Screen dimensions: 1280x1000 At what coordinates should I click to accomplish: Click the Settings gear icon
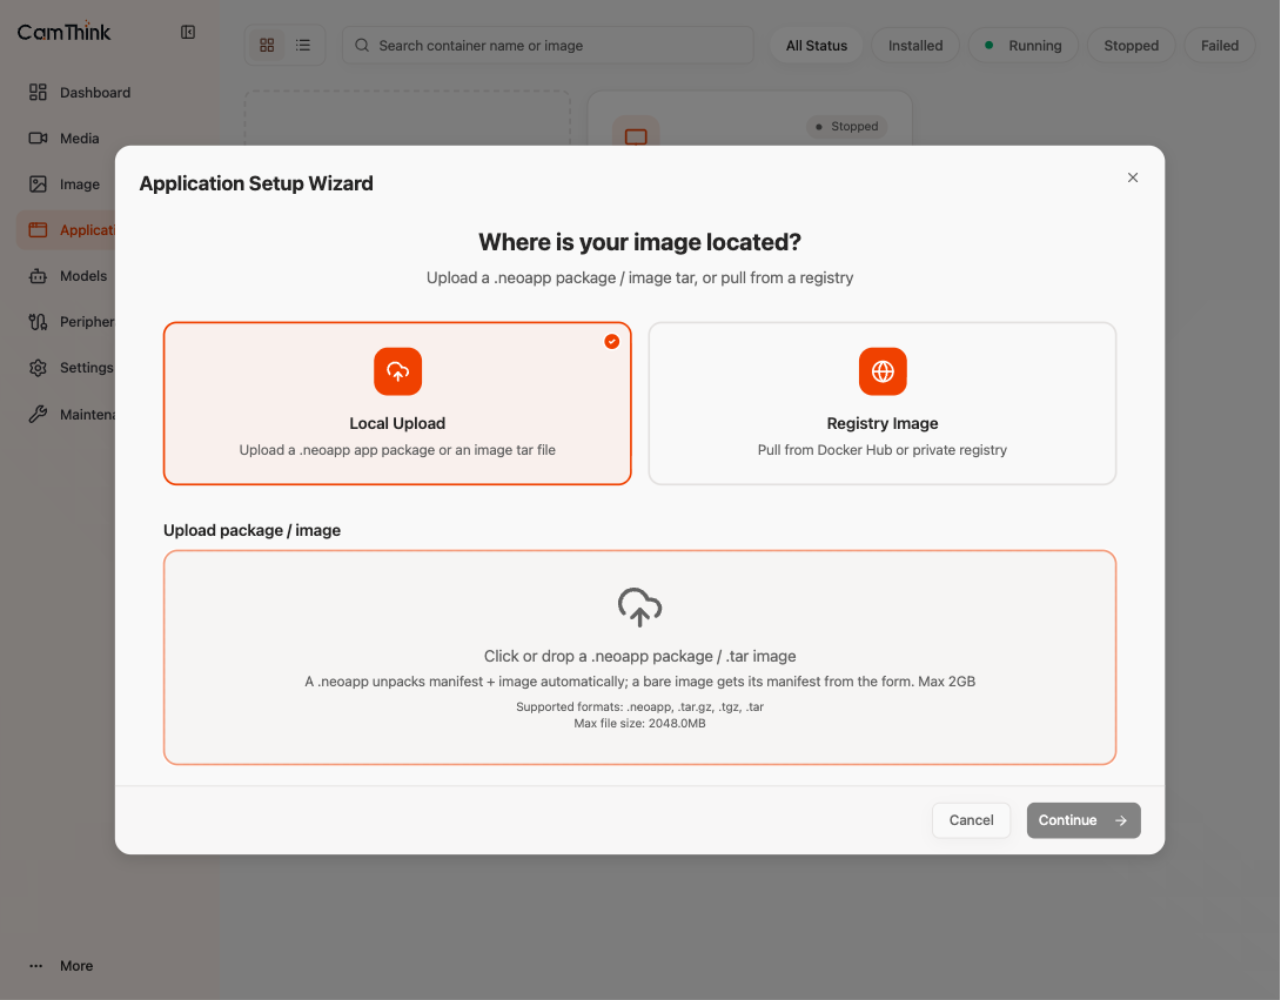(38, 368)
